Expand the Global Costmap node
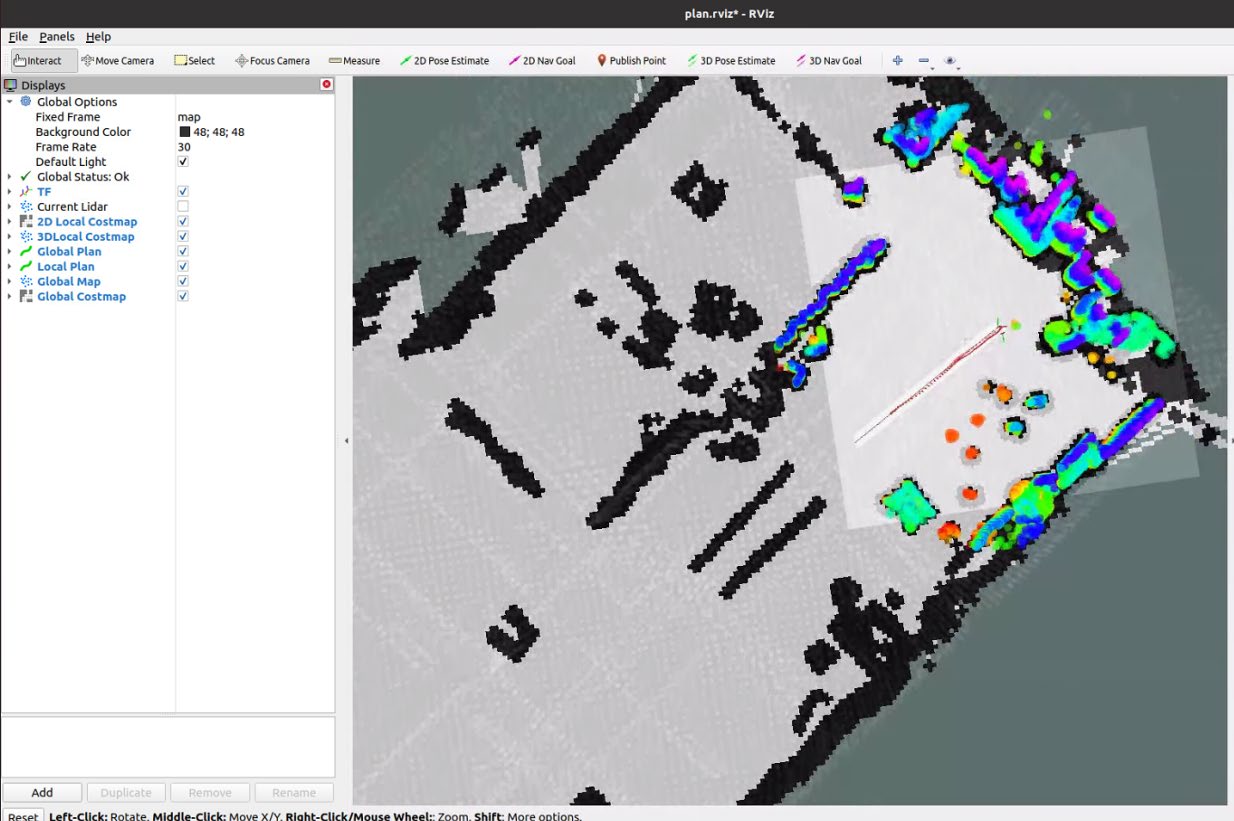The width and height of the screenshot is (1234, 821). tap(9, 297)
